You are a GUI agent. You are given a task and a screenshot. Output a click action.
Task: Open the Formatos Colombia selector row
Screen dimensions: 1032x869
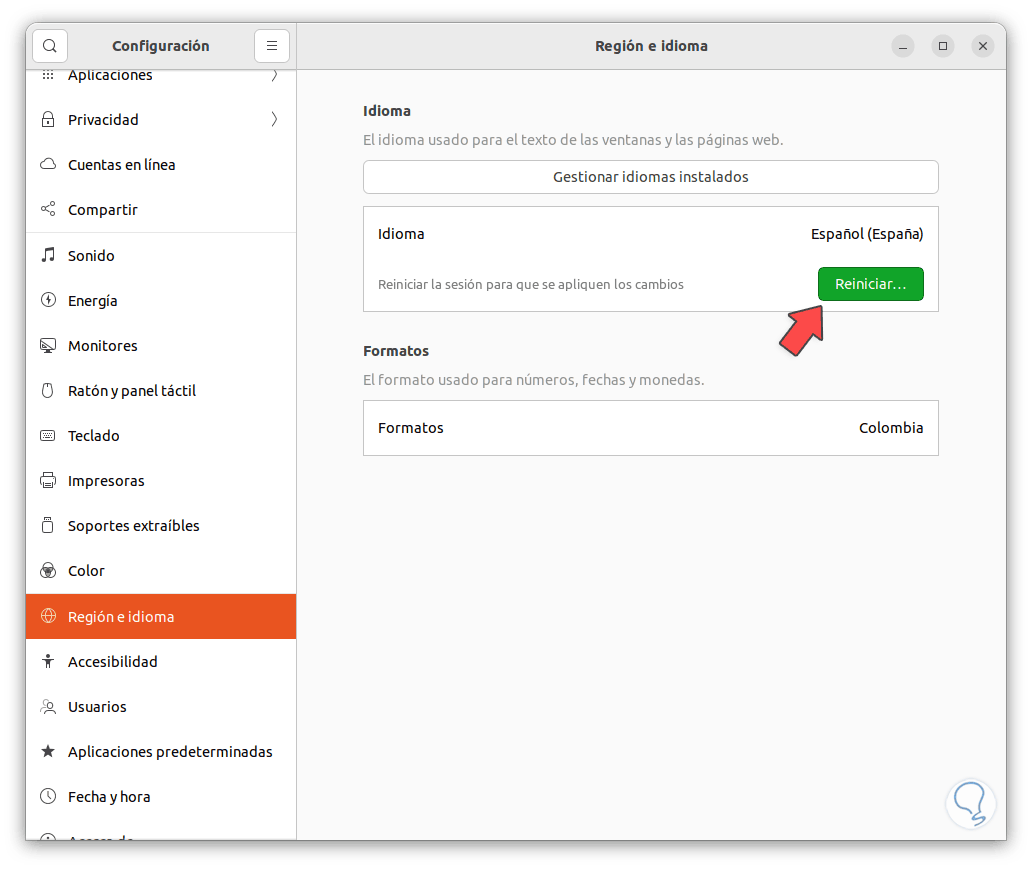[650, 428]
